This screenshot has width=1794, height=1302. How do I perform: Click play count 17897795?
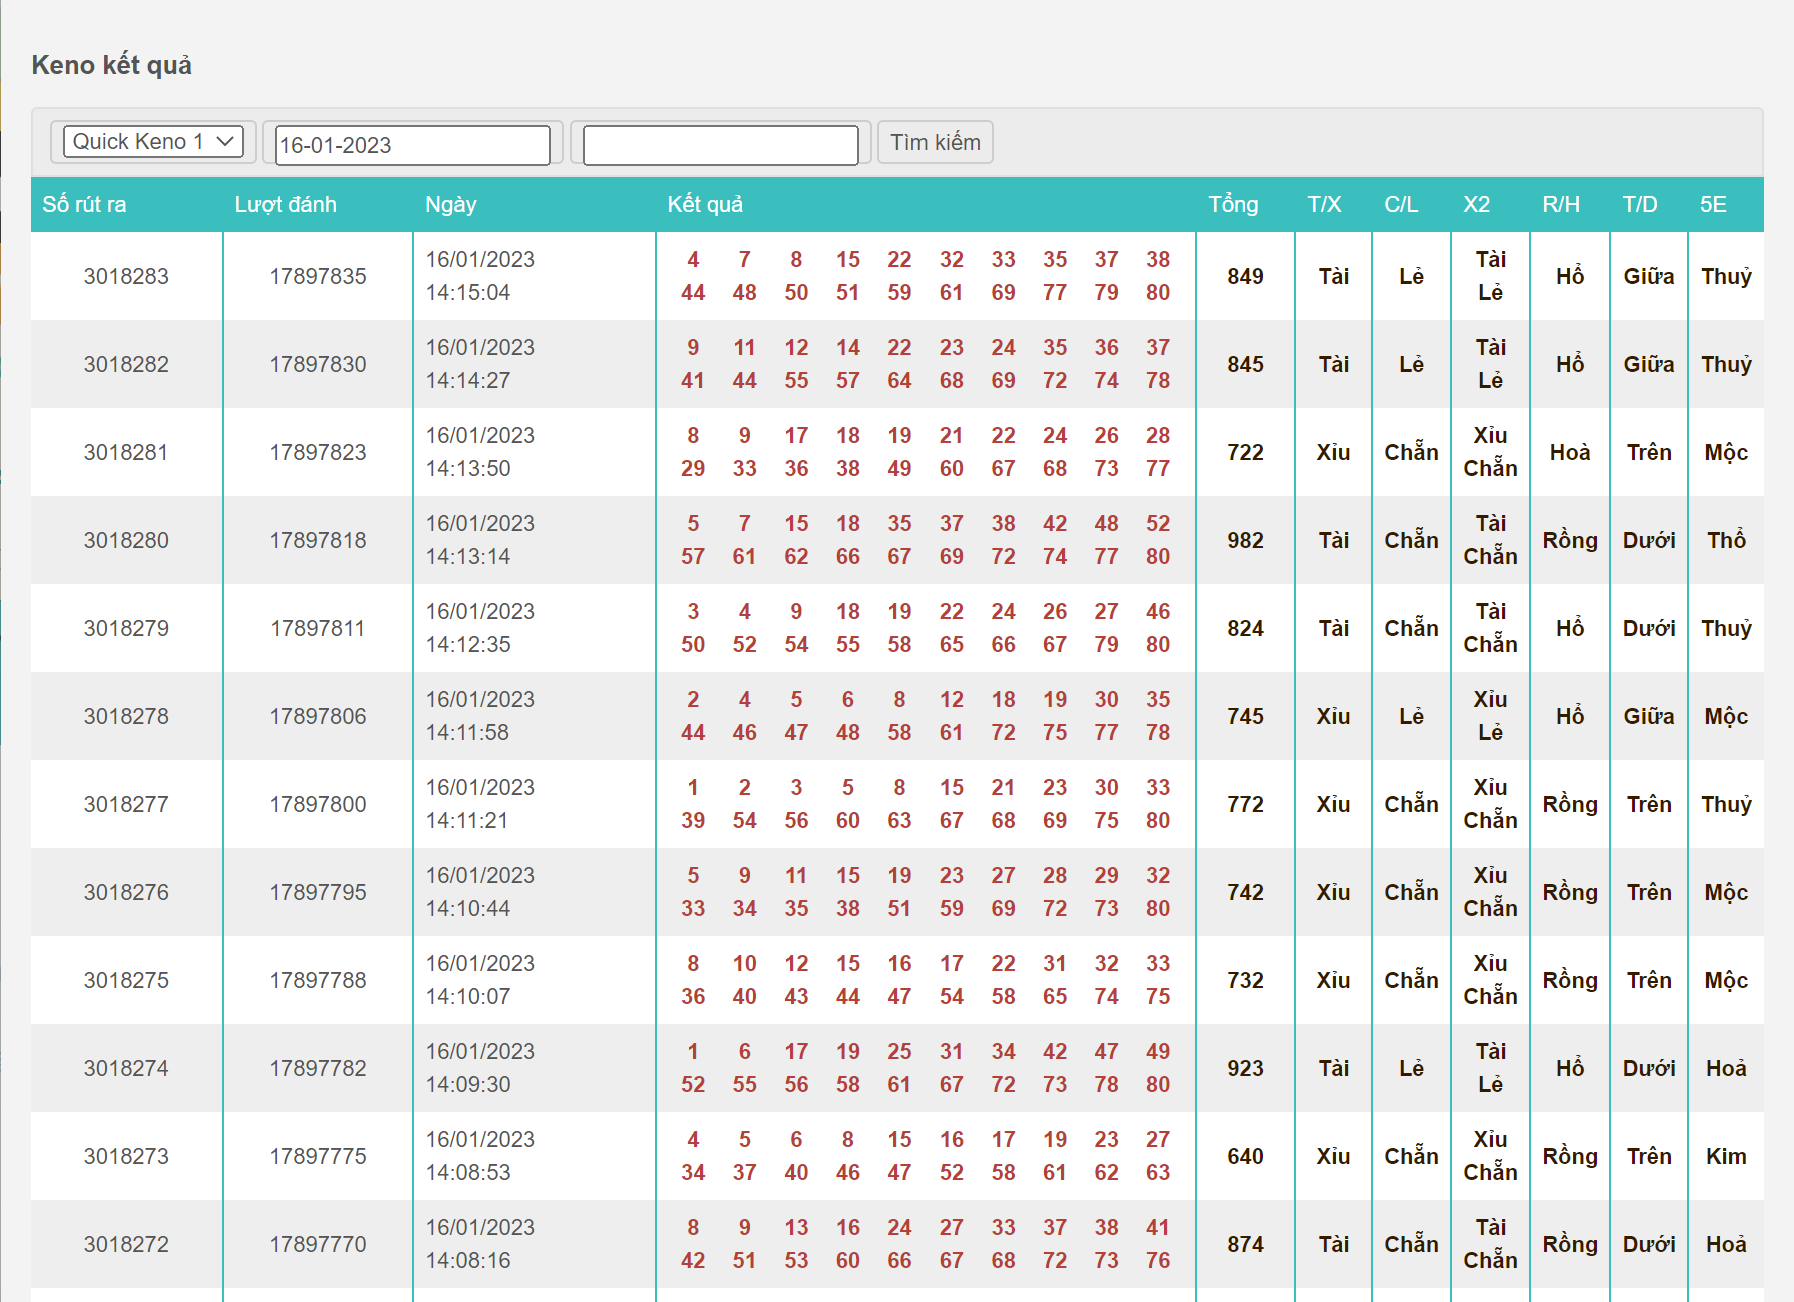[318, 892]
